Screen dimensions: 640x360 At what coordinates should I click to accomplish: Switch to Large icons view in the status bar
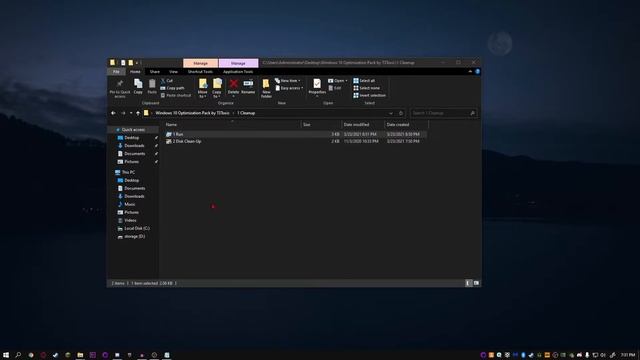click(x=476, y=283)
